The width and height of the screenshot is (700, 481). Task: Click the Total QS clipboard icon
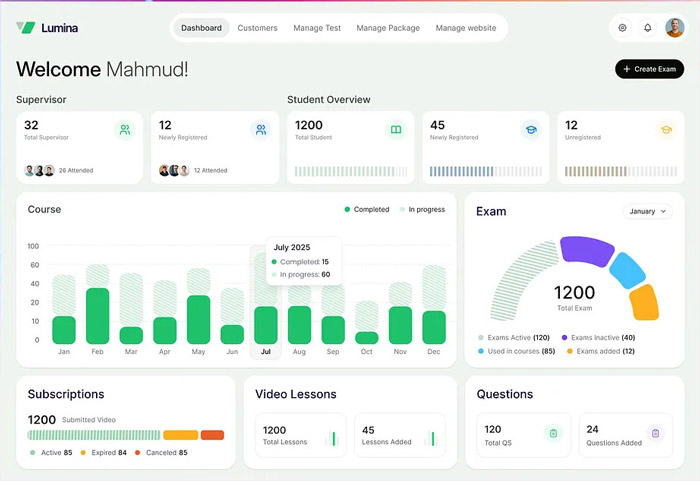pos(552,433)
